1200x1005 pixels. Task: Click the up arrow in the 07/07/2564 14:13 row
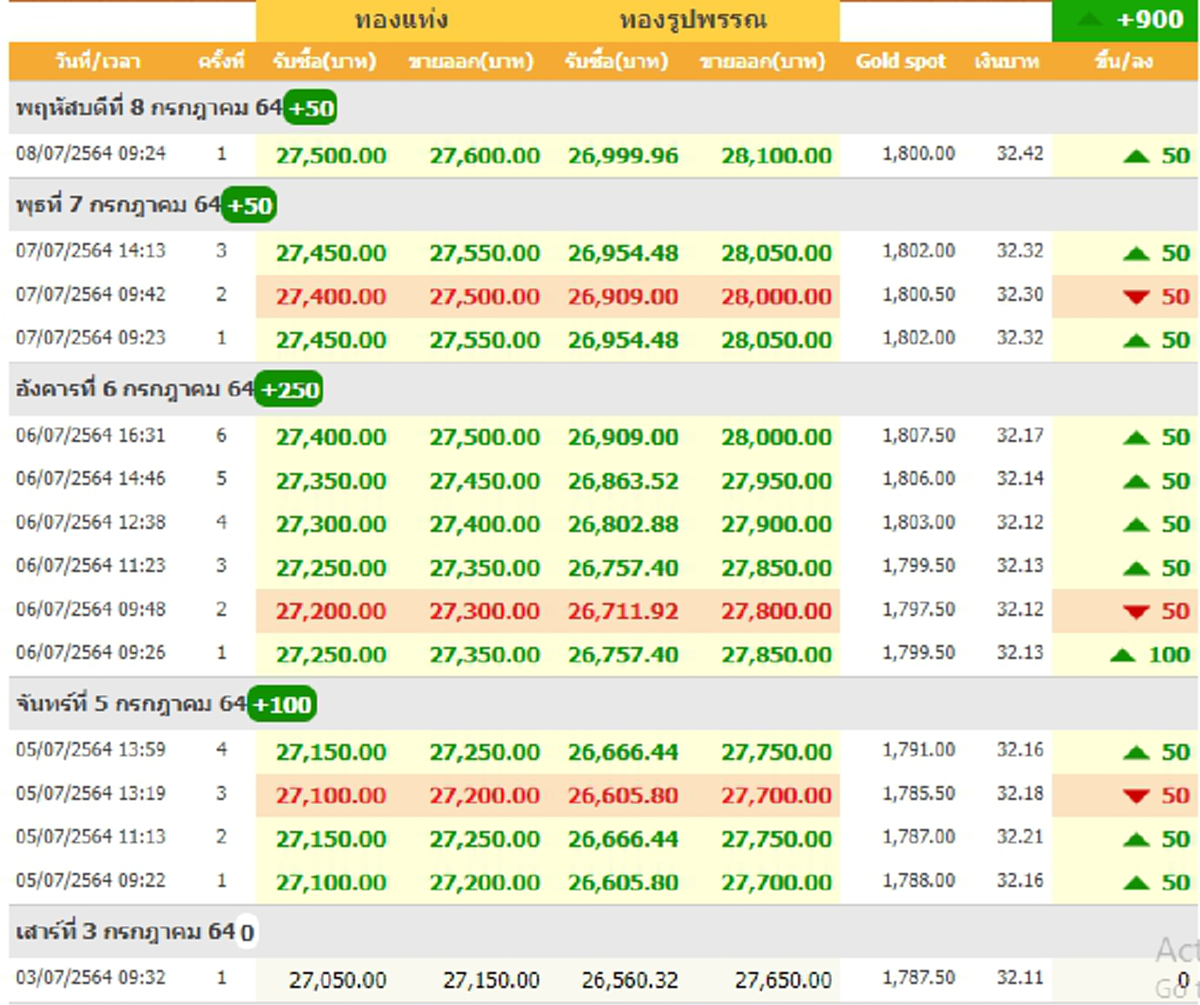[1136, 254]
